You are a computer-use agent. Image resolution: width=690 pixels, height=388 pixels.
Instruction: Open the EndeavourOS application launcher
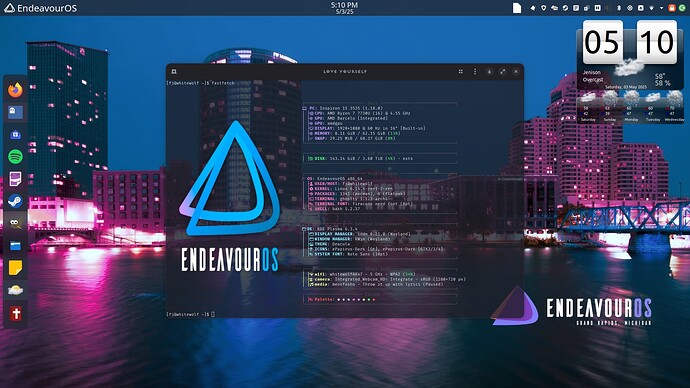[x=40, y=8]
